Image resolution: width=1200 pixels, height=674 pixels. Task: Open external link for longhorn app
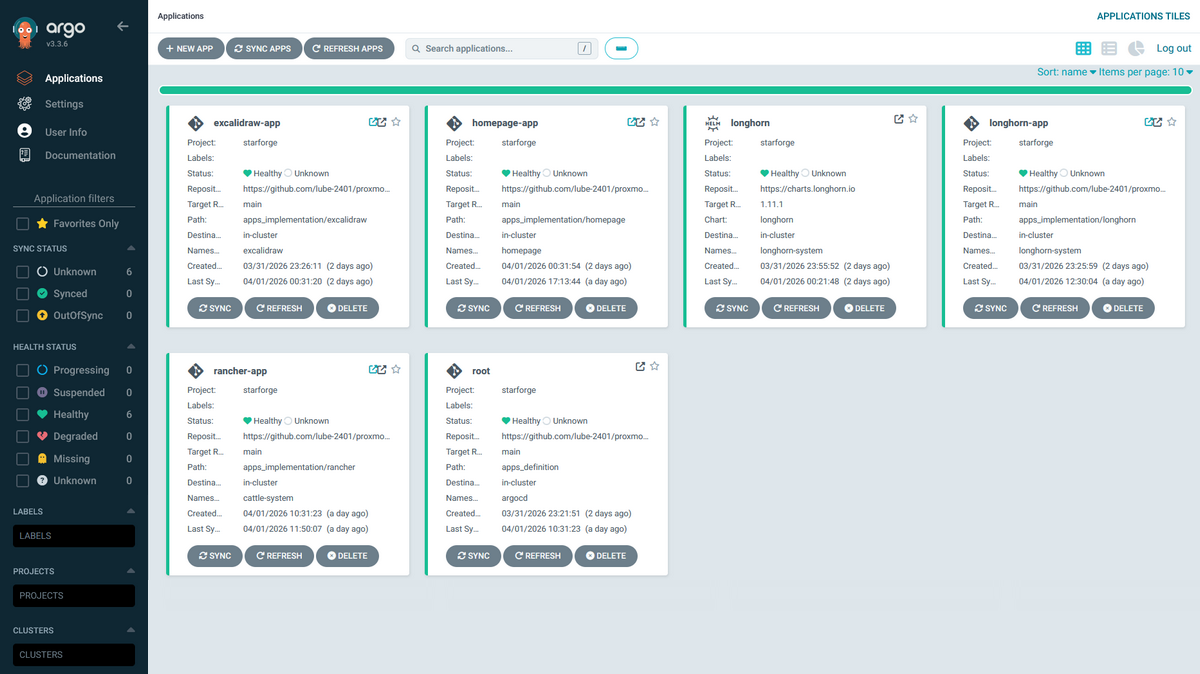click(x=898, y=119)
